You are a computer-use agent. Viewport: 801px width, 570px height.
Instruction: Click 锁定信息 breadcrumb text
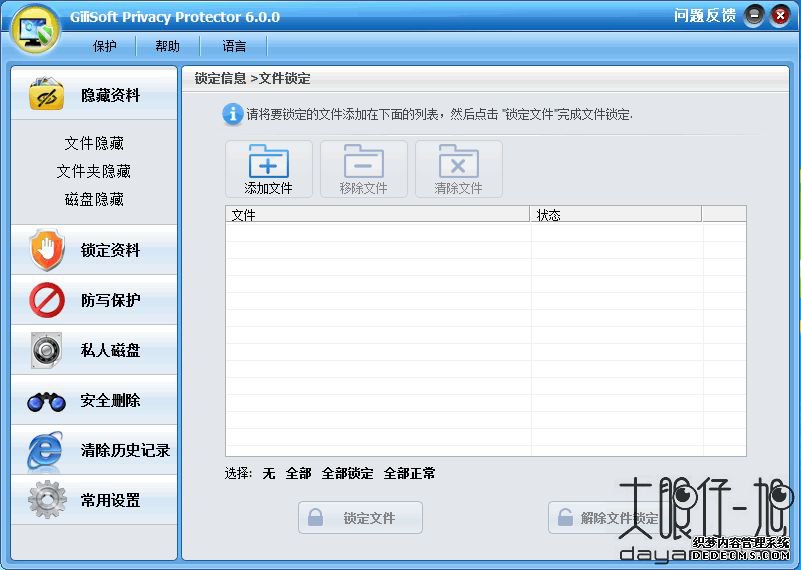coord(220,79)
